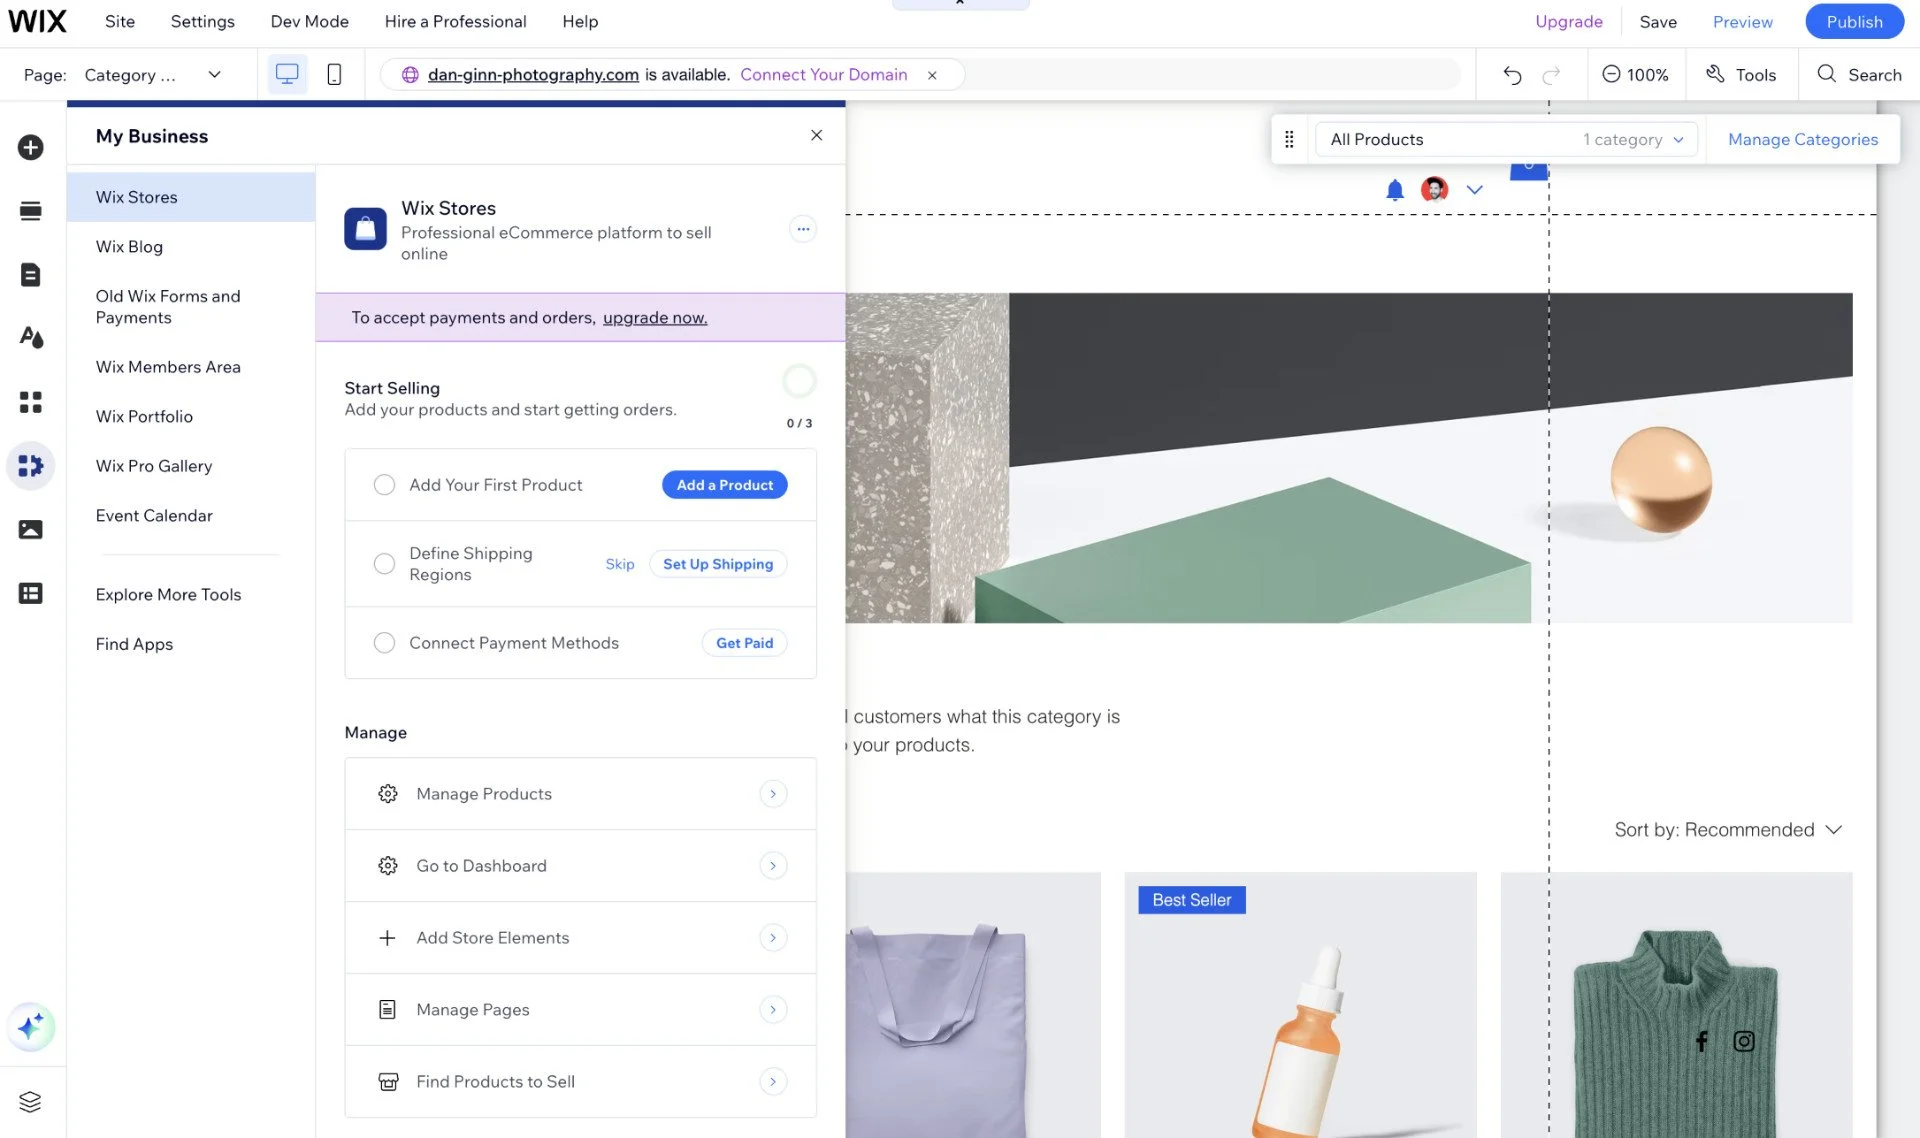Open the Page Category dropdown

coord(152,75)
